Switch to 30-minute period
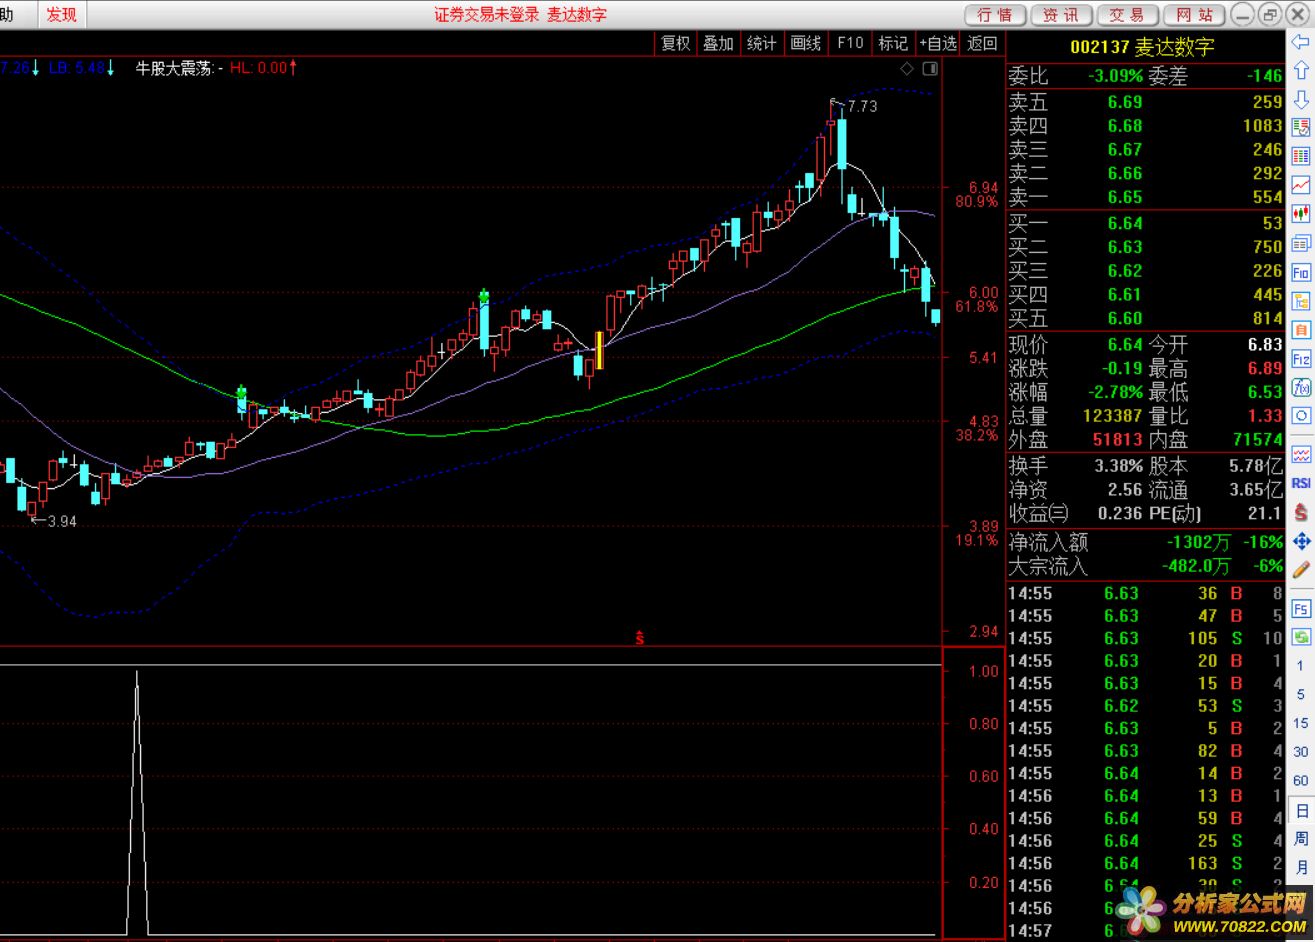1315x942 pixels. point(1301,752)
